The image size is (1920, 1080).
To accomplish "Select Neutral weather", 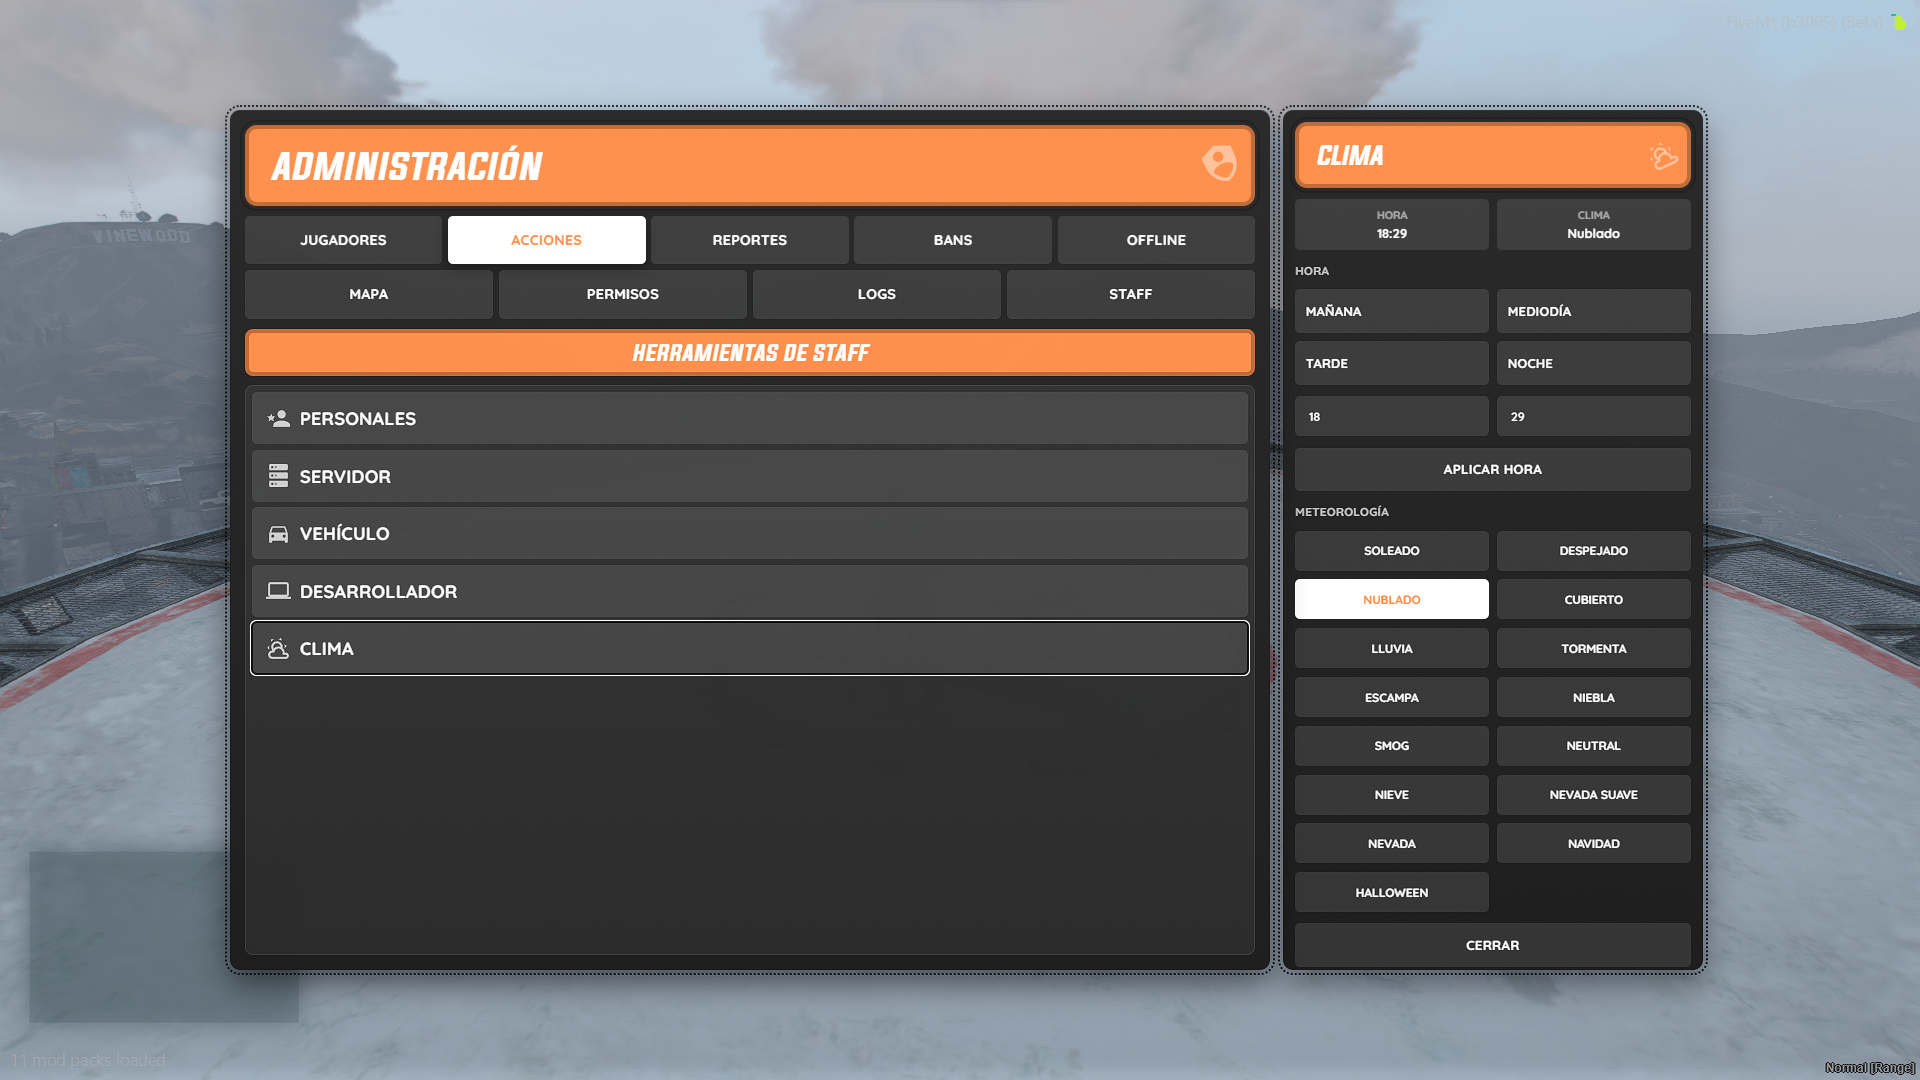I will pos(1593,746).
